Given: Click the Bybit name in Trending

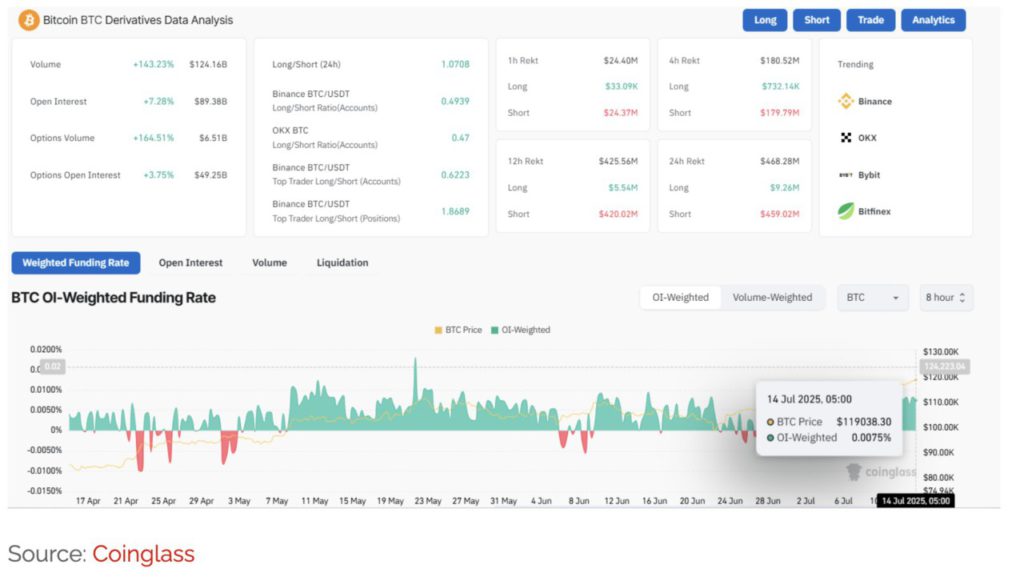Looking at the screenshot, I should 869,175.
